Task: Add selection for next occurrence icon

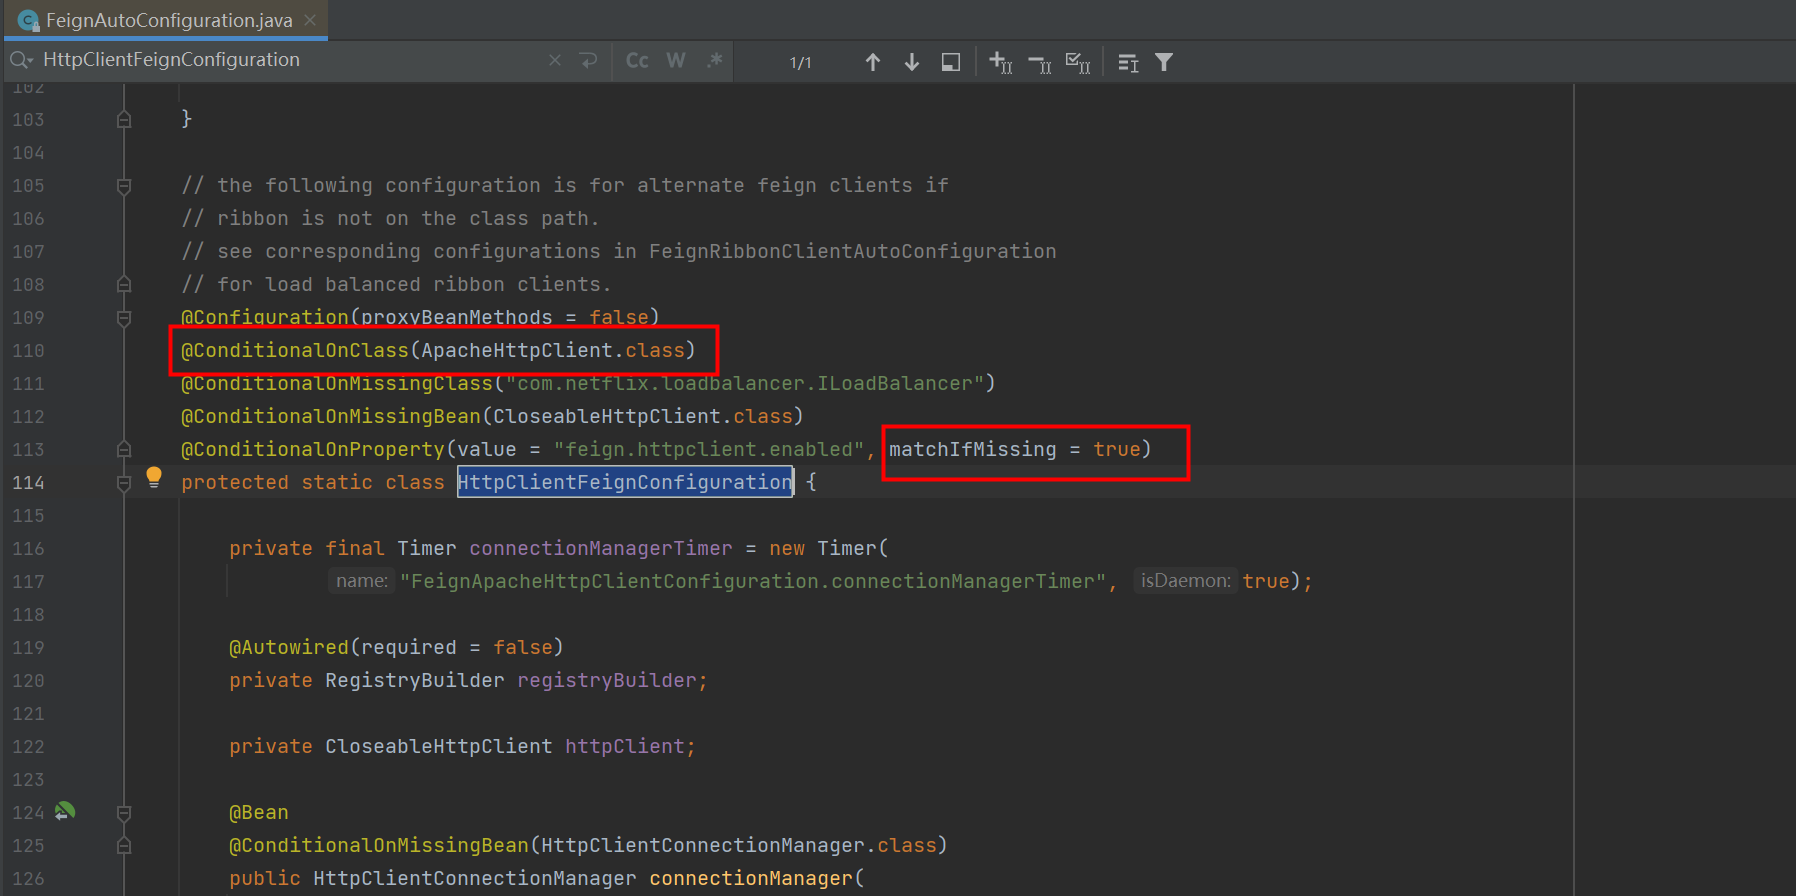Action: pos(1001,62)
